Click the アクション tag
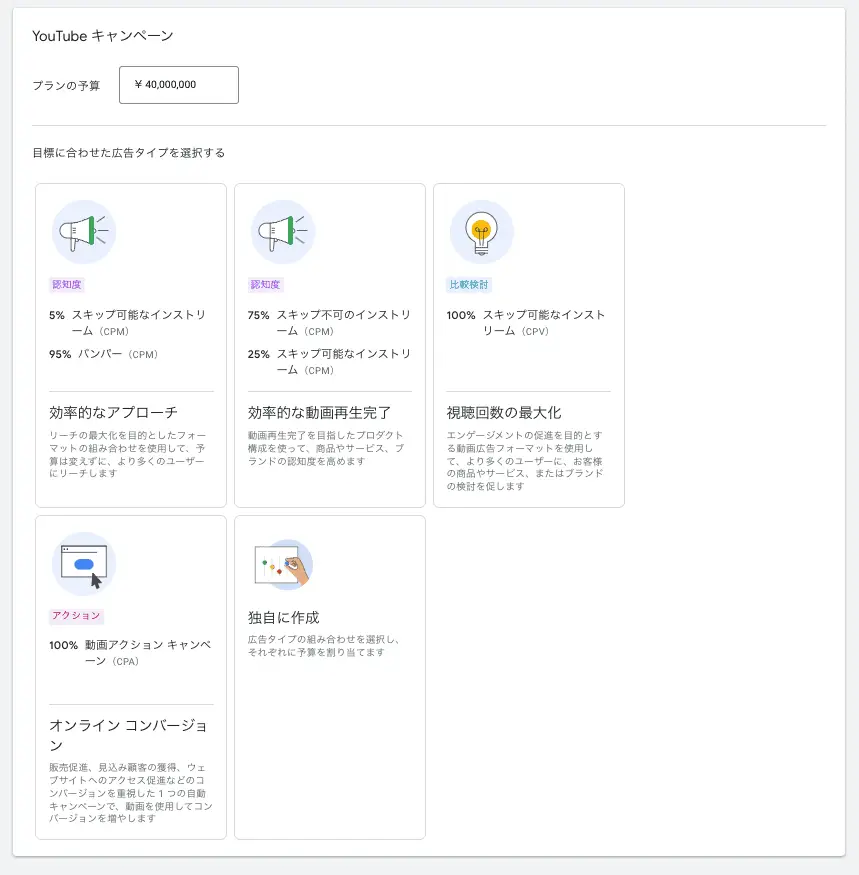Viewport: 859px width, 875px height. coord(76,616)
